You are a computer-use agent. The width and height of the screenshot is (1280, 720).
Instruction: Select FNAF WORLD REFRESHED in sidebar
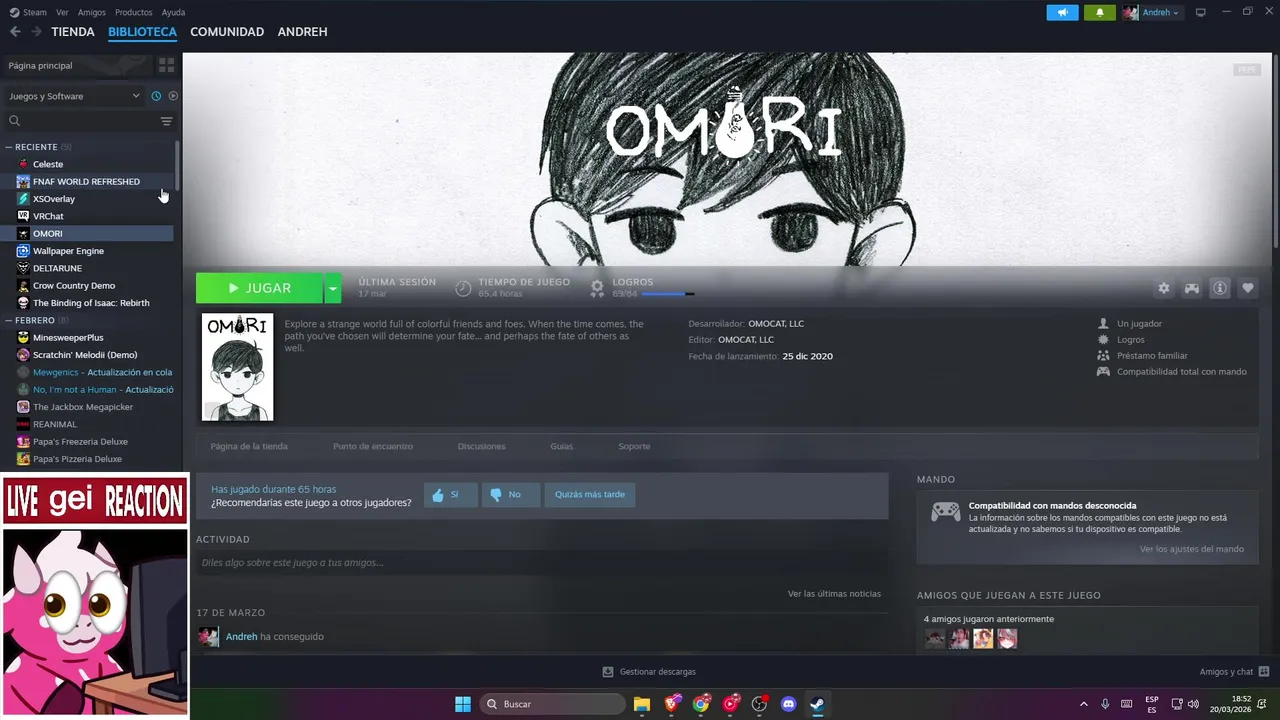(88, 181)
